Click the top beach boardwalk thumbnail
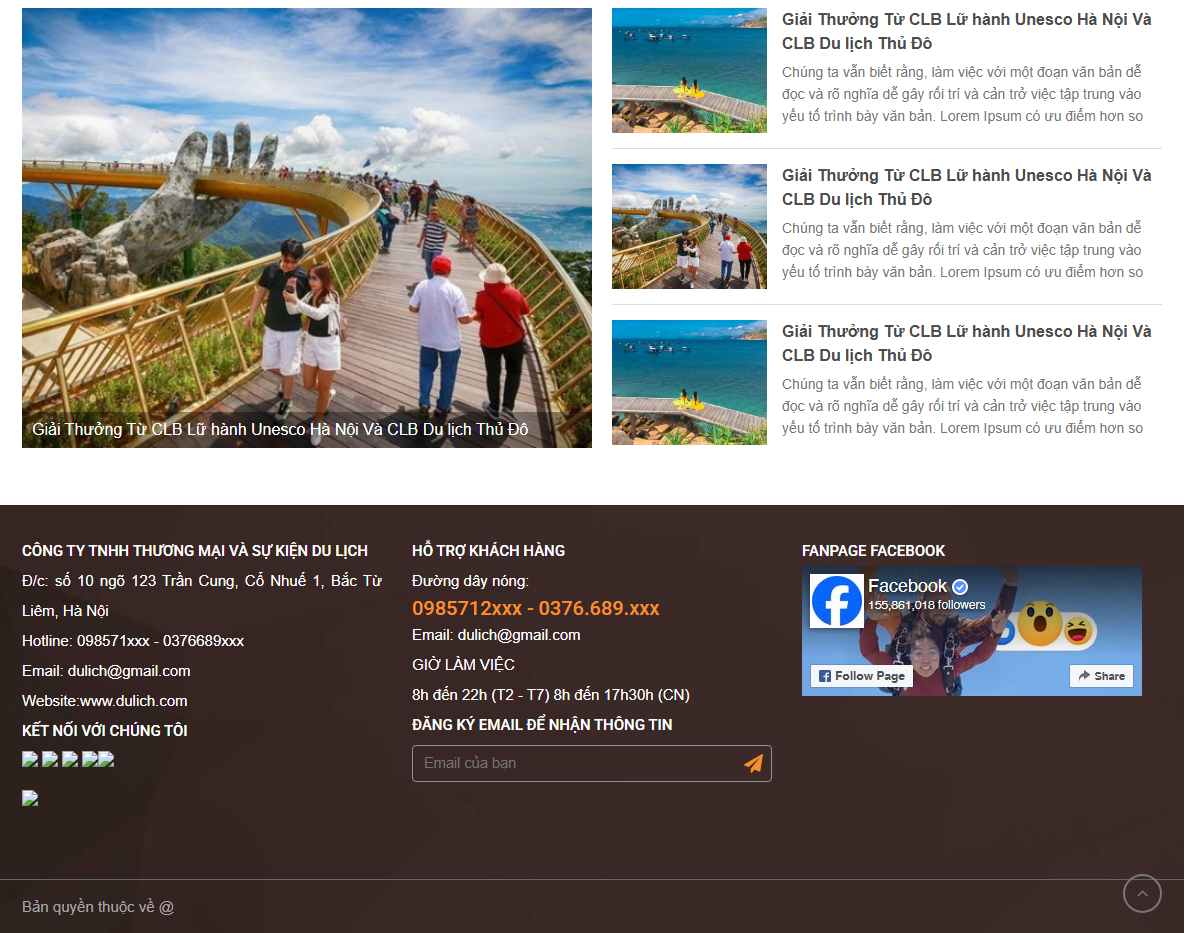 click(689, 70)
